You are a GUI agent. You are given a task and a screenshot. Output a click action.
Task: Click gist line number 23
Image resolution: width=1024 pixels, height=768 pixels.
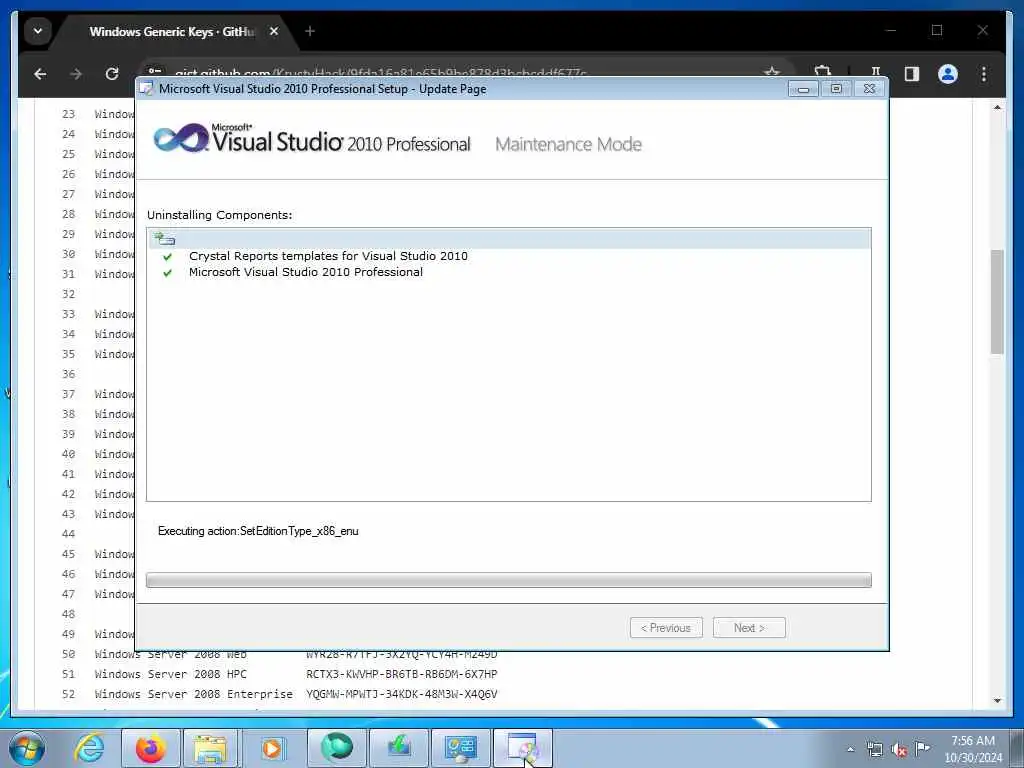[69, 114]
